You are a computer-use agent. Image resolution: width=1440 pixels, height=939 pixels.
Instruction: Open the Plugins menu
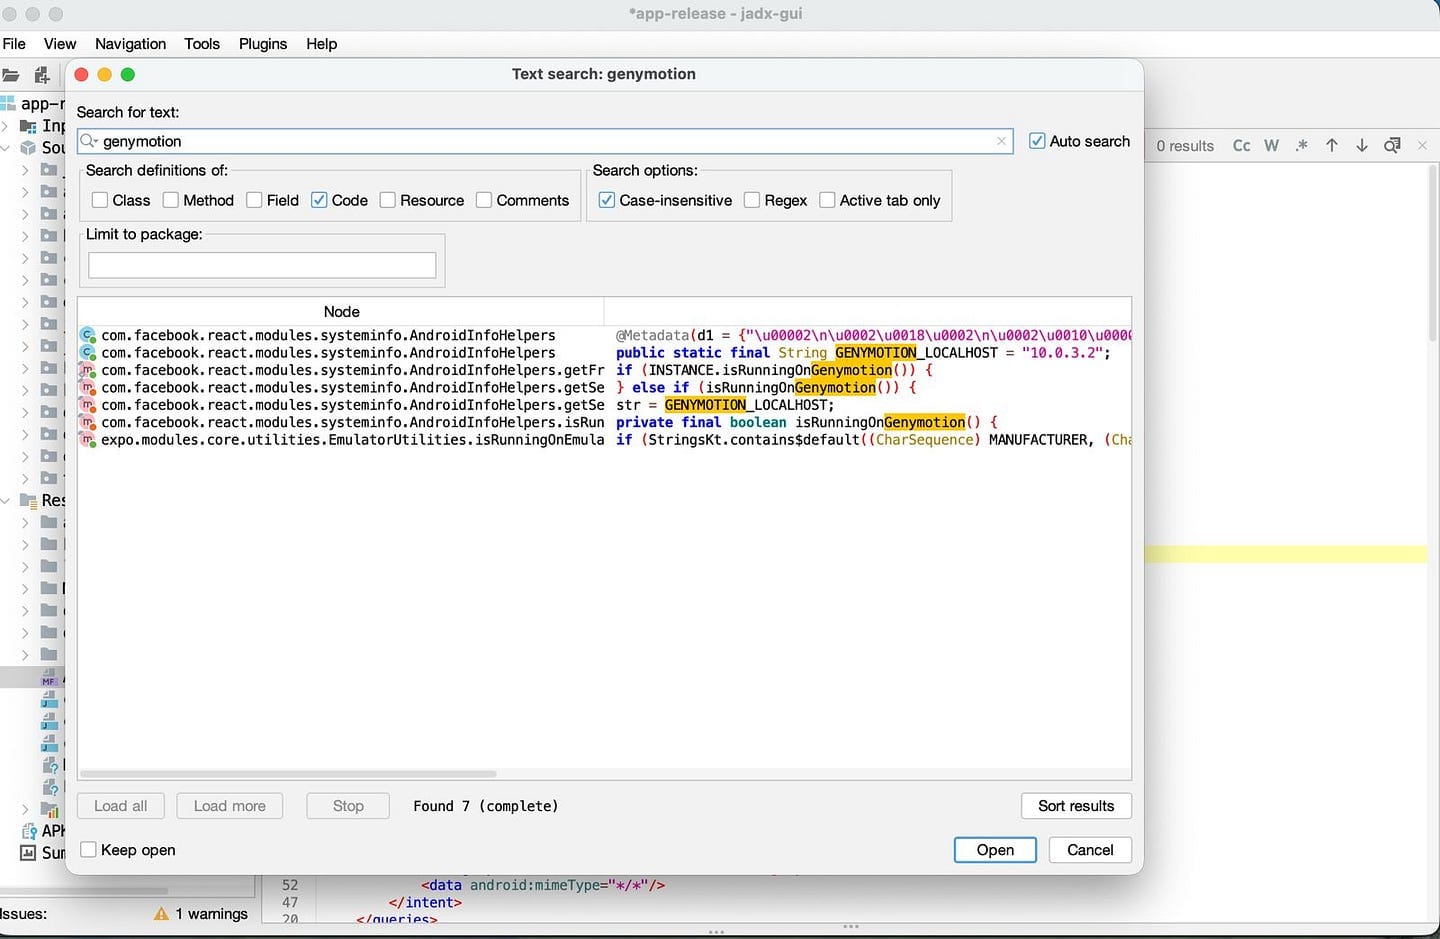(263, 43)
